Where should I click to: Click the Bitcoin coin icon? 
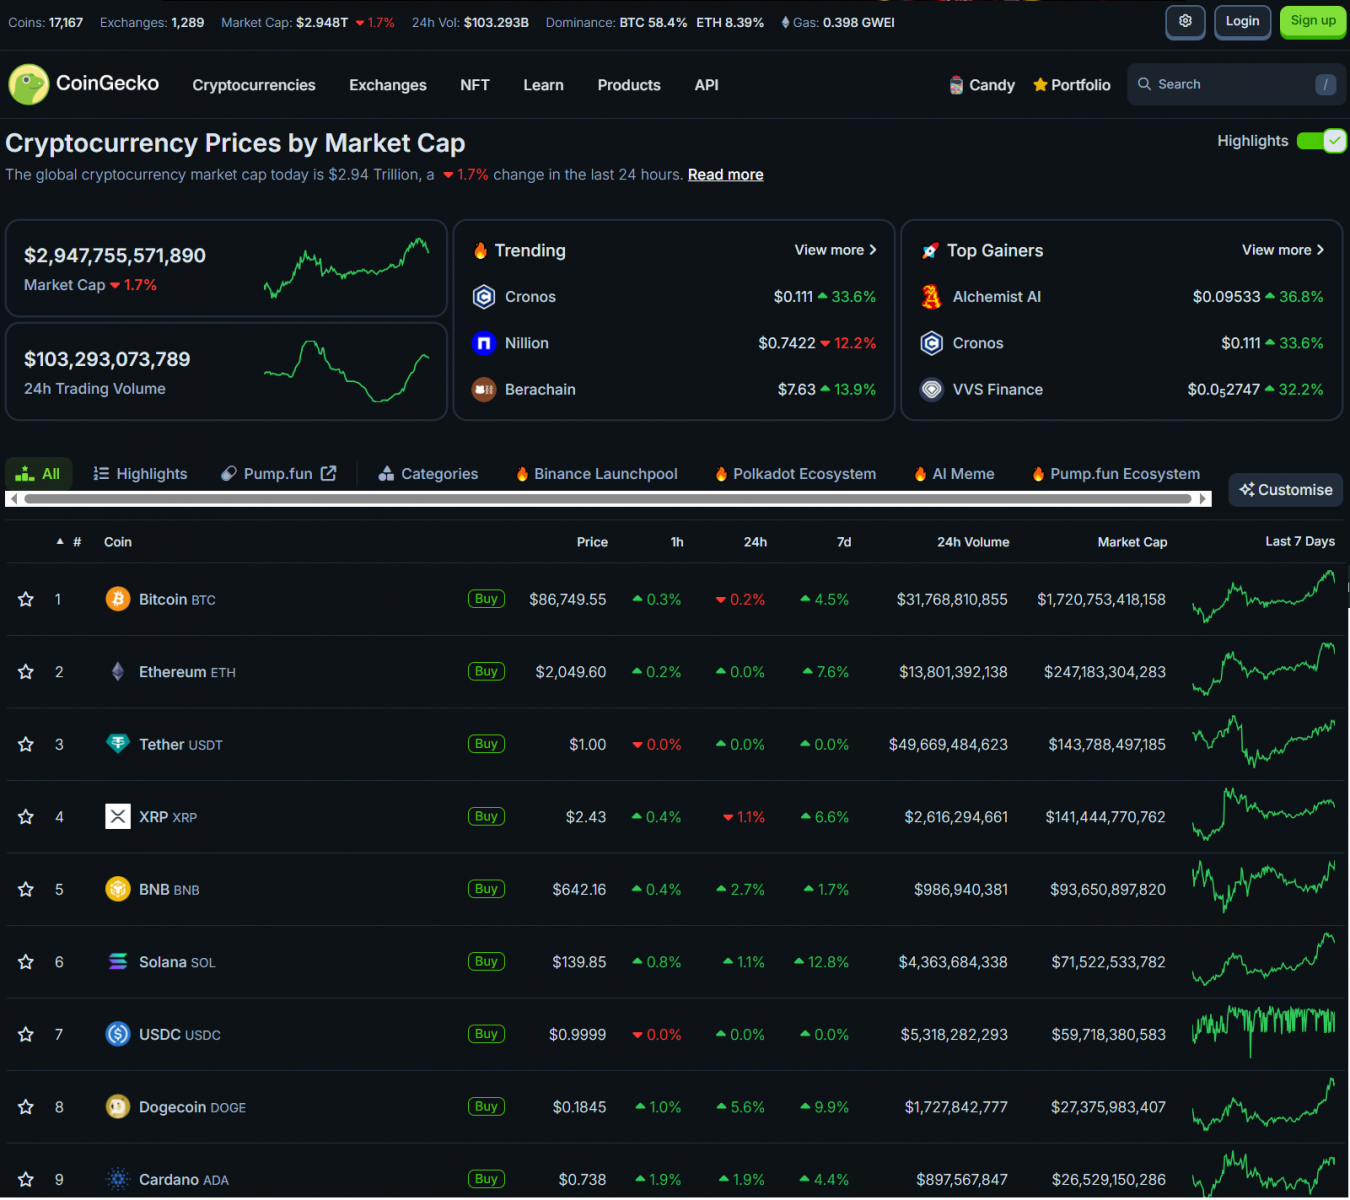coord(118,599)
